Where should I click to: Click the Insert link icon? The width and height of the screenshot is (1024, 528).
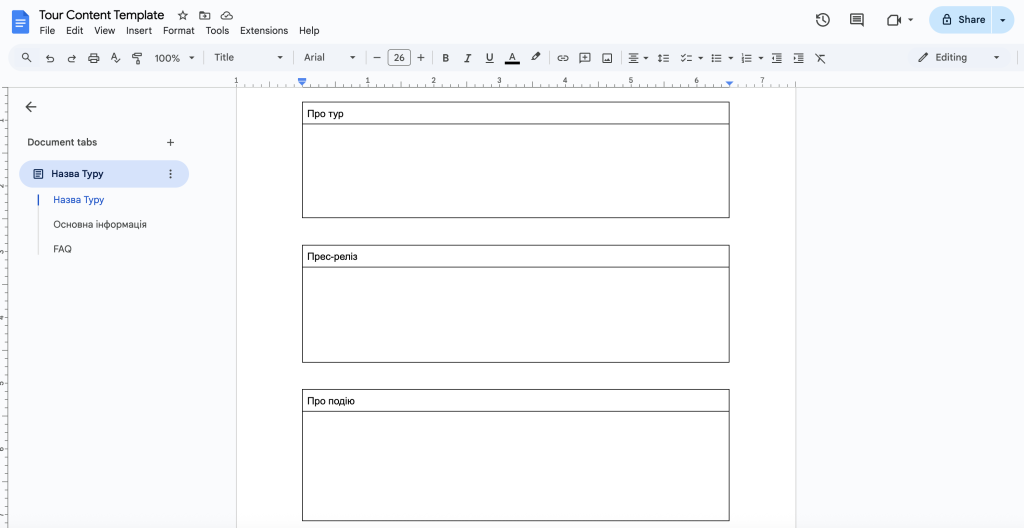pos(563,58)
